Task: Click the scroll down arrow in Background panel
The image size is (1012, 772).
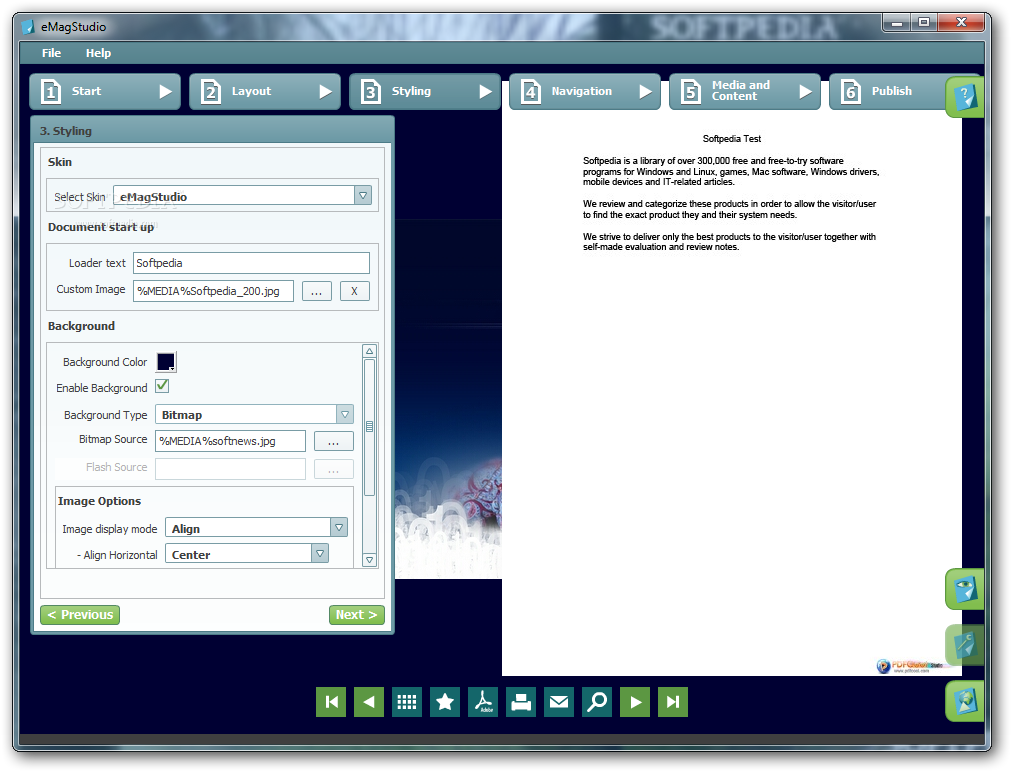Action: point(369,560)
